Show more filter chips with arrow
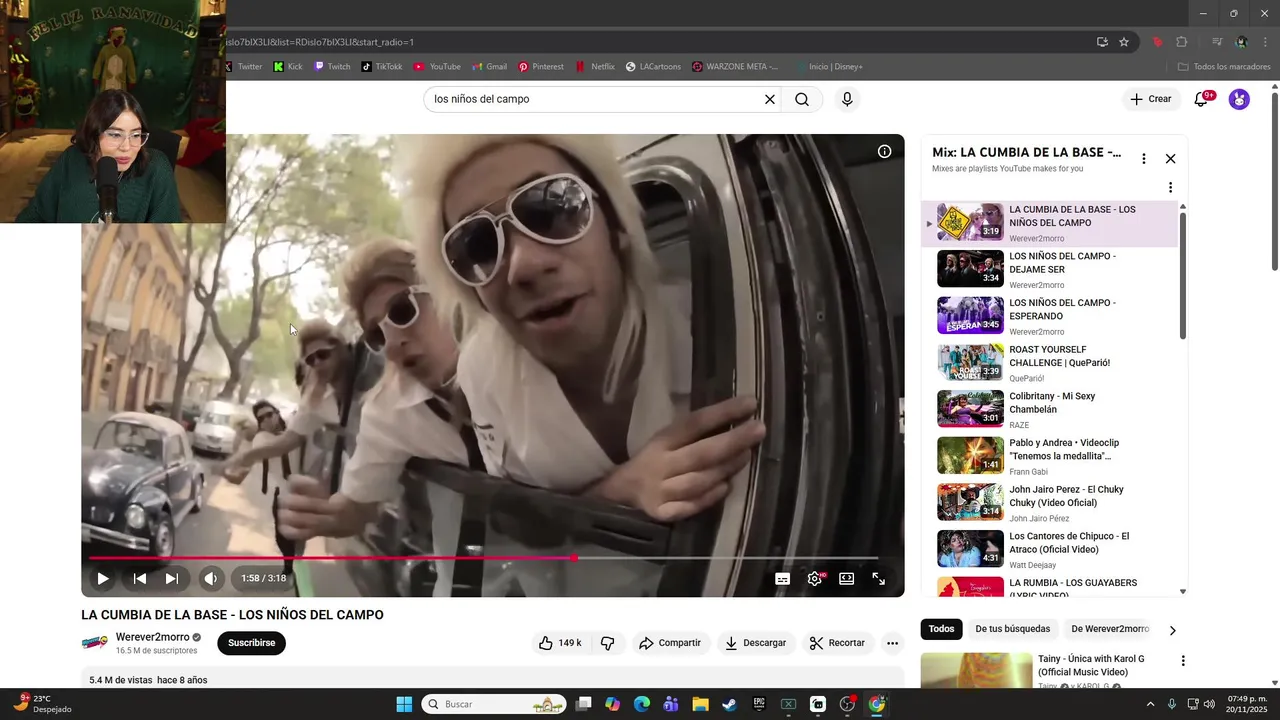The height and width of the screenshot is (720, 1280). pyautogui.click(x=1173, y=630)
